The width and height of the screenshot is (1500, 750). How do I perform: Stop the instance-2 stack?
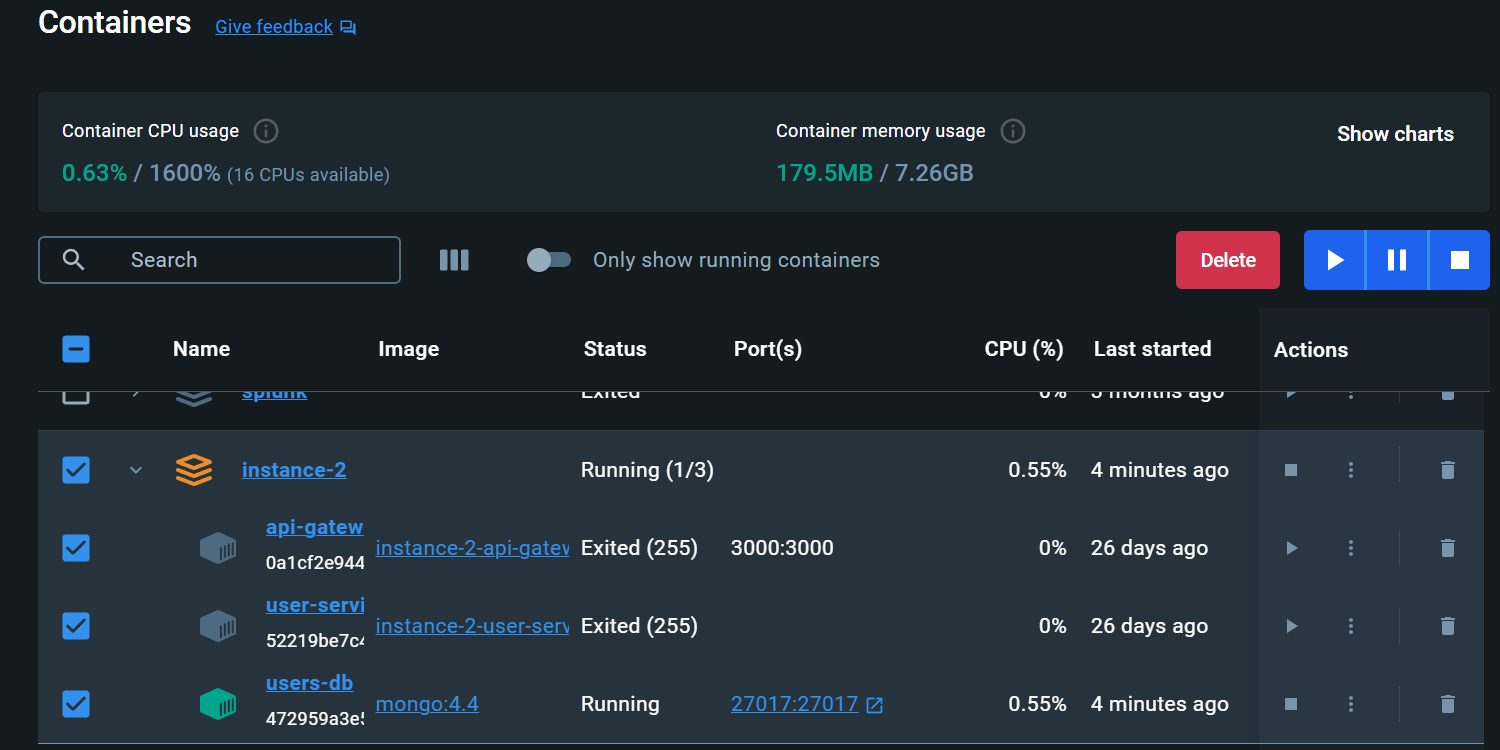(x=1291, y=470)
